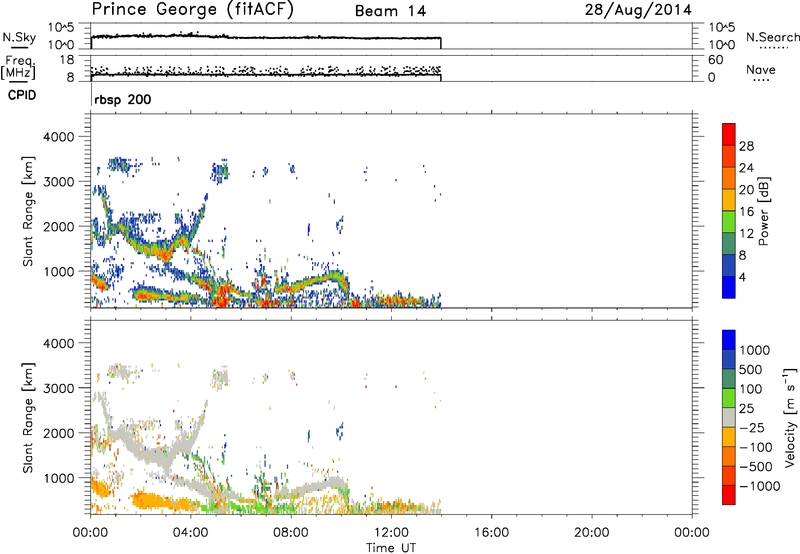Image resolution: width=800 pixels, height=554 pixels.
Task: Select the "N.Sky" legend label
Action: click(19, 37)
